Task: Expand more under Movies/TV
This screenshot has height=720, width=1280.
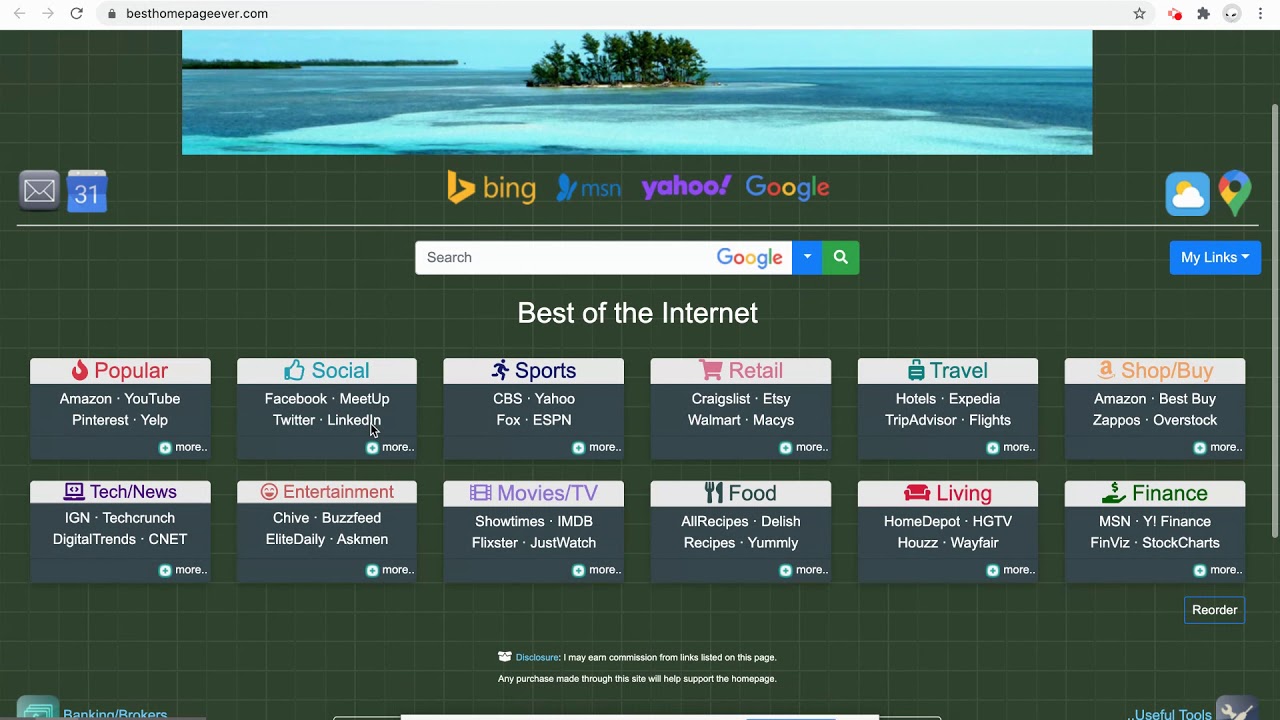Action: point(597,570)
